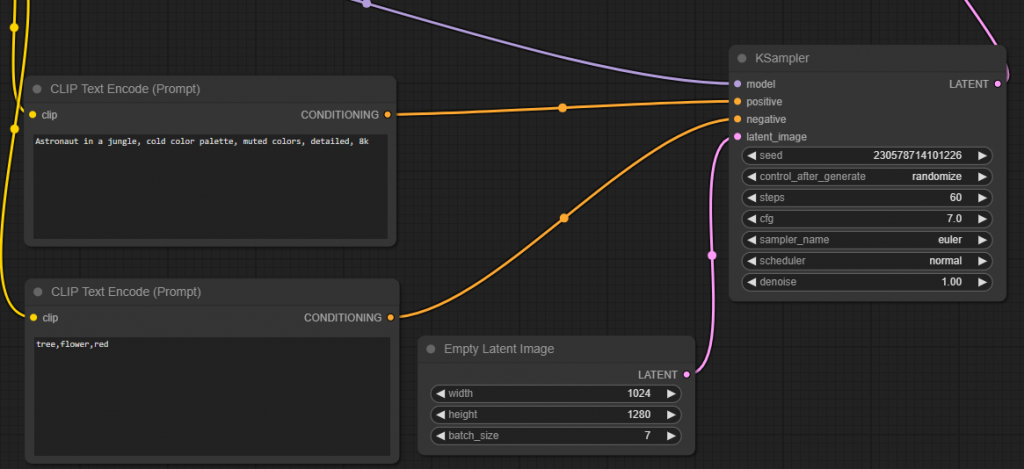Image resolution: width=1024 pixels, height=469 pixels.
Task: Increase steps with the right arrow
Action: (x=982, y=197)
